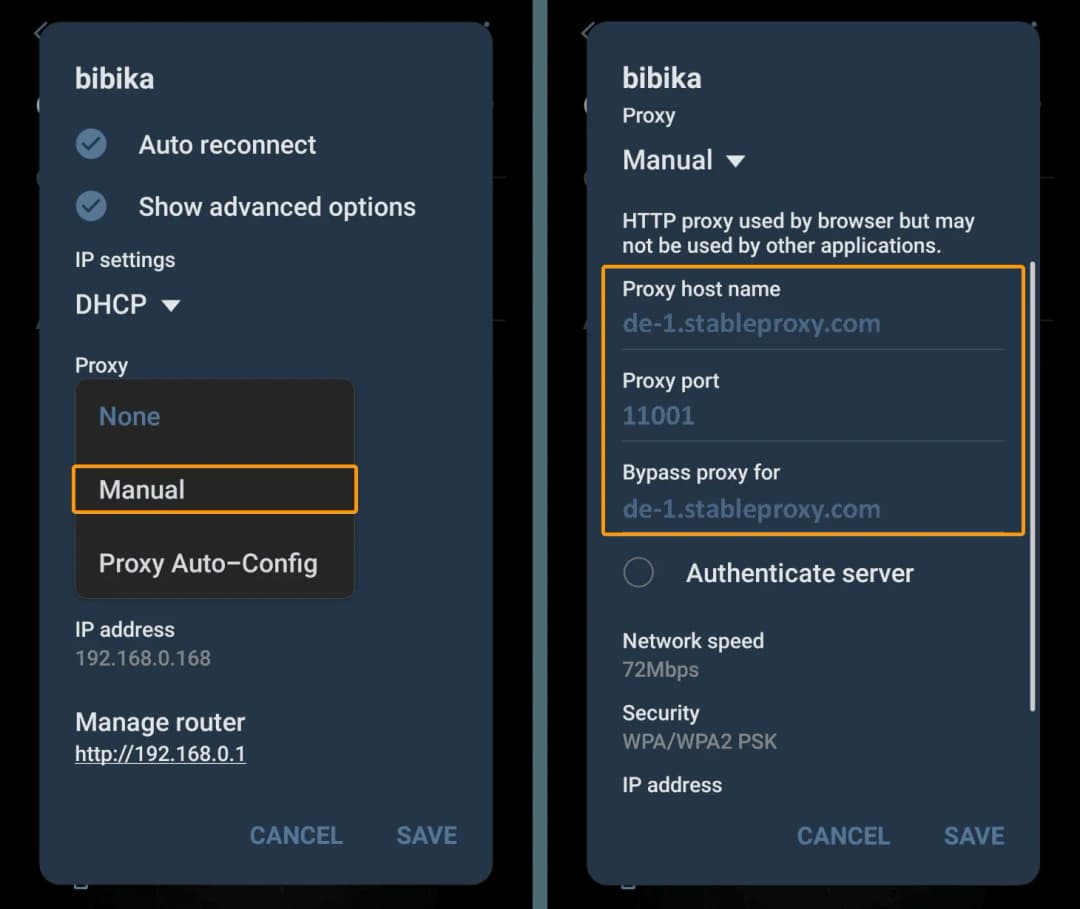This screenshot has height=909, width=1080.
Task: Tap SAVE on the right dialog
Action: 972,836
